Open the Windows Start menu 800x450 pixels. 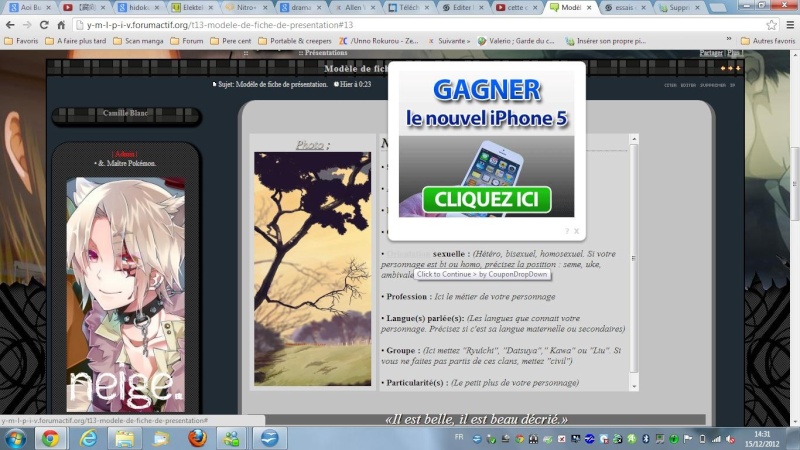(x=15, y=439)
